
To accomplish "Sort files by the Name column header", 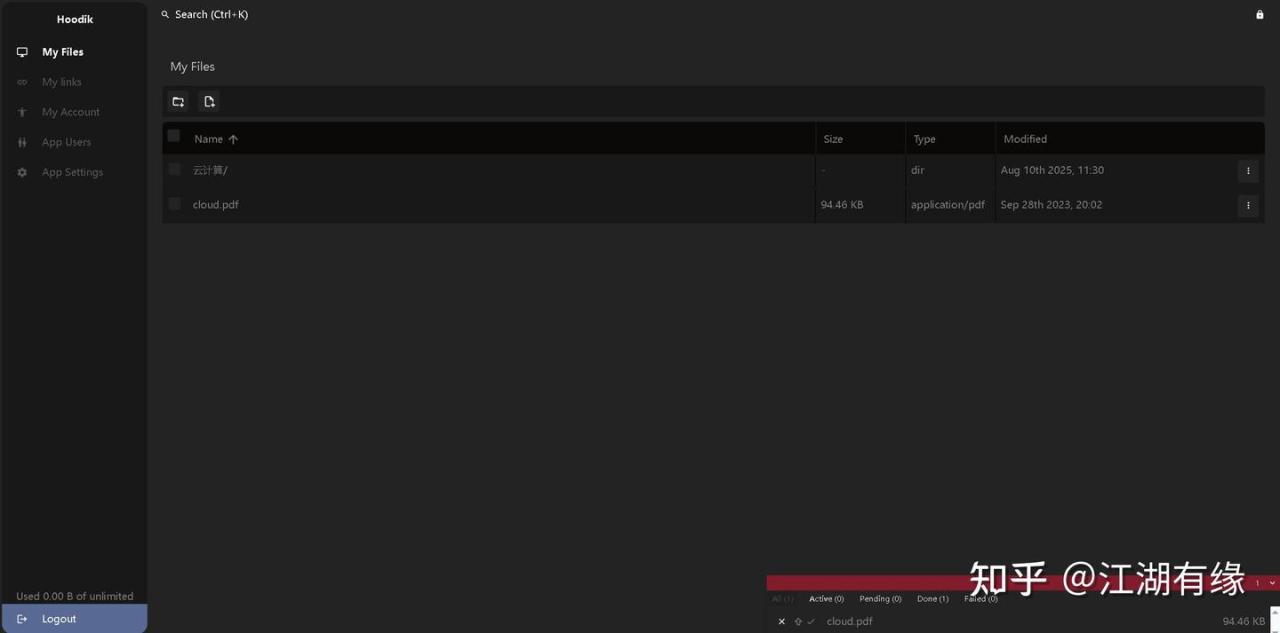I will point(209,139).
